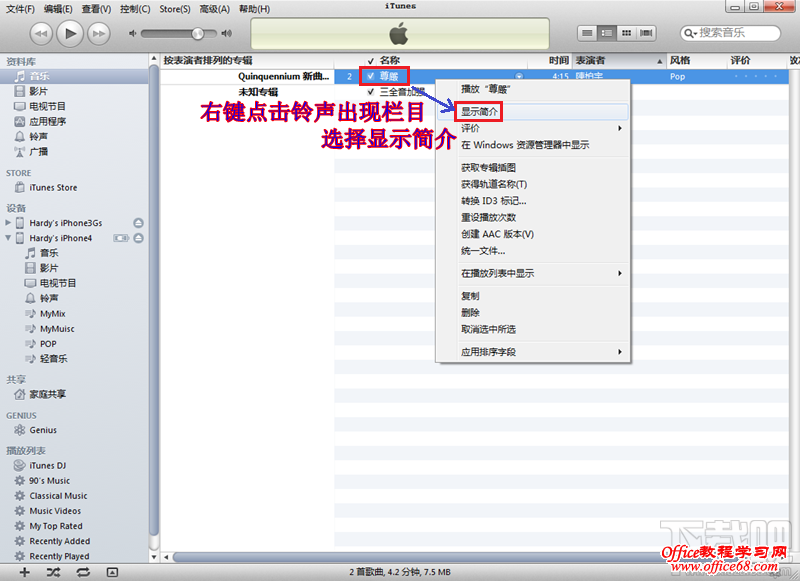The width and height of the screenshot is (800, 581).
Task: Click the add playlist plus button
Action: coord(24,572)
